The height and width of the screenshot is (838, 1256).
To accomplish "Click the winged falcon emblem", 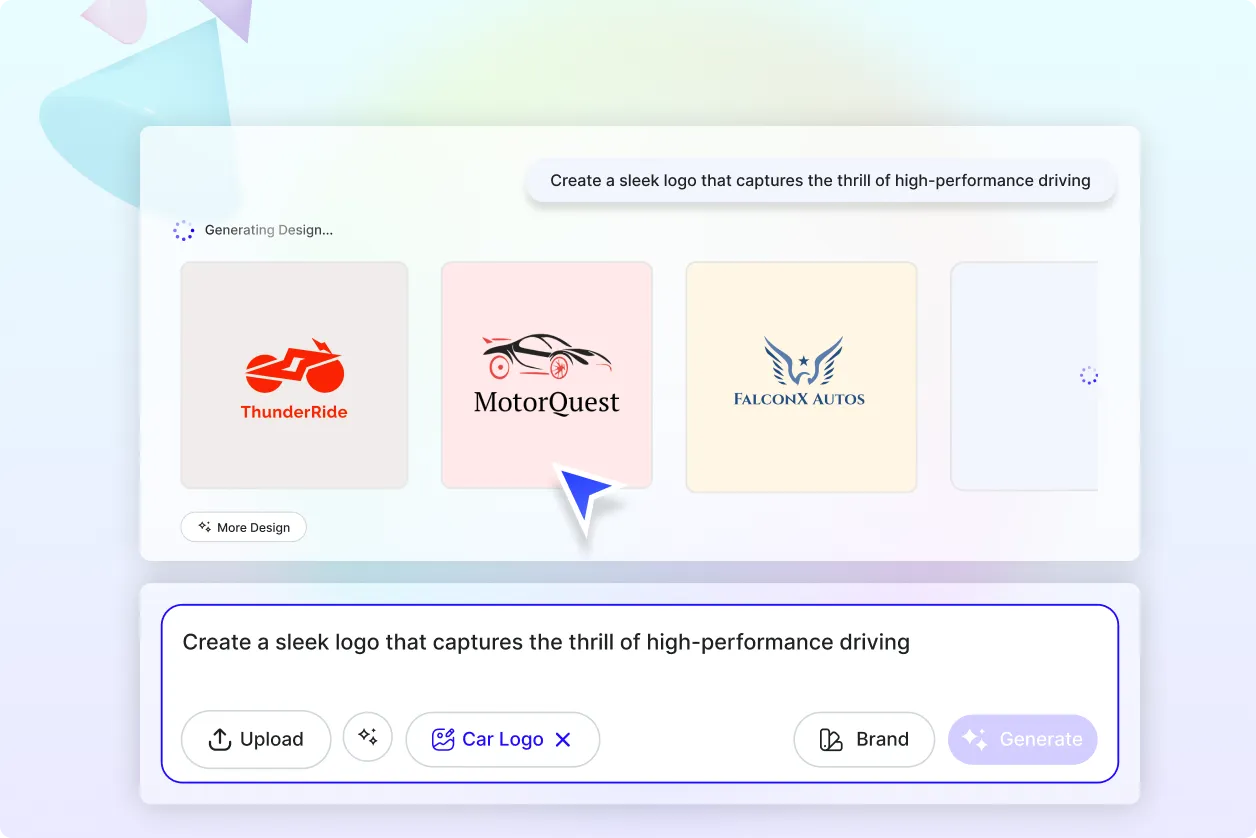I will (x=803, y=362).
